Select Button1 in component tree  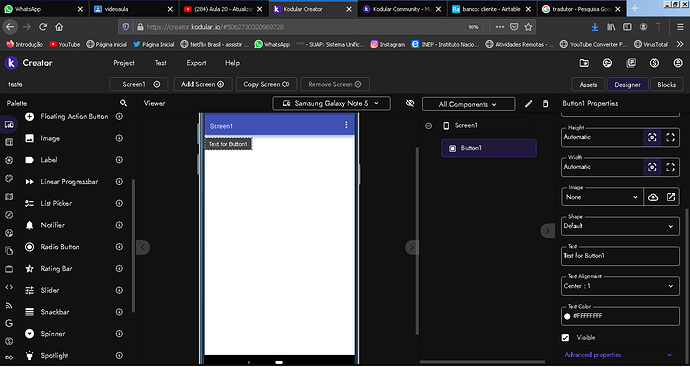488,148
